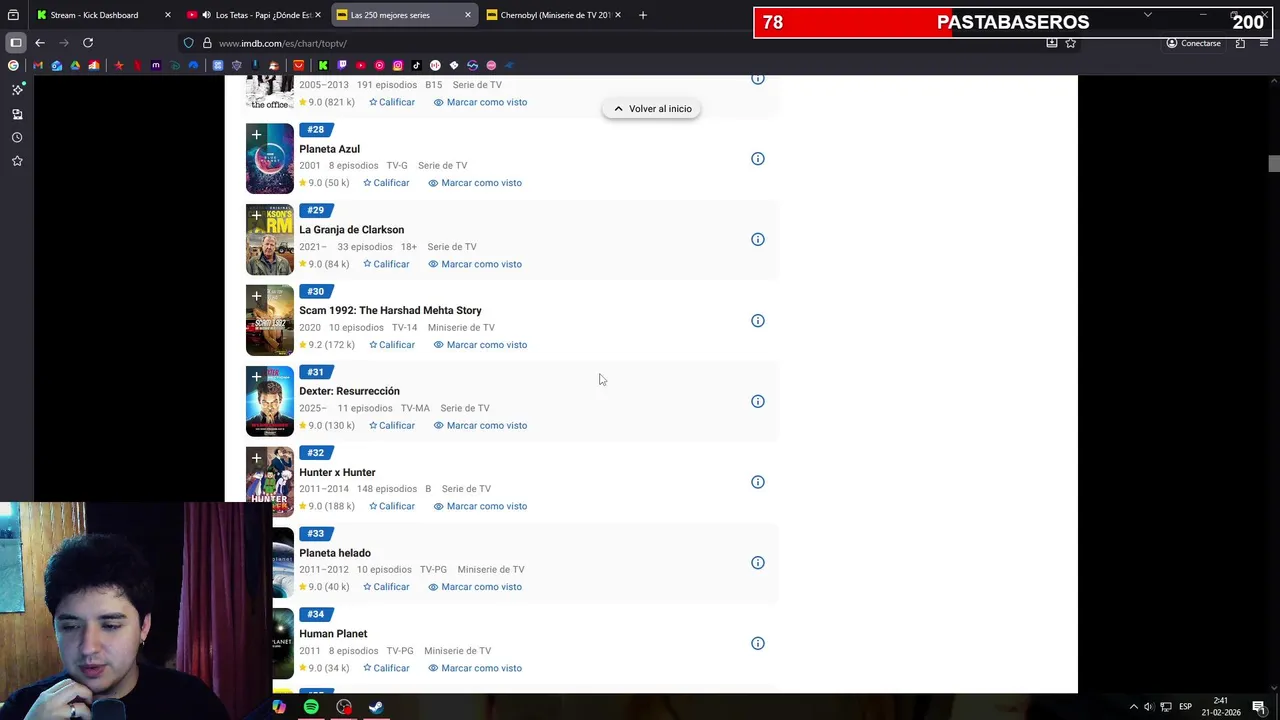Go back to previous page
This screenshot has width=1280, height=720.
(x=40, y=43)
